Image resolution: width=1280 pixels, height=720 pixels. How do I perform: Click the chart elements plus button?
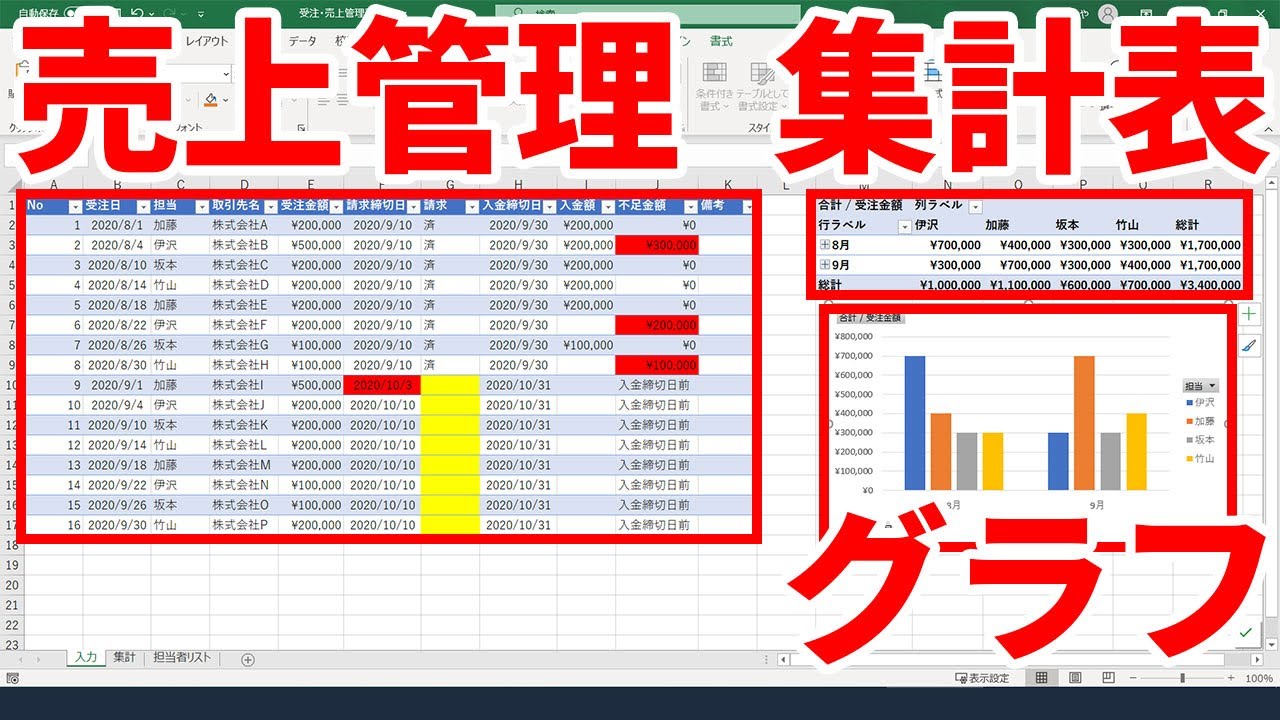(1249, 314)
